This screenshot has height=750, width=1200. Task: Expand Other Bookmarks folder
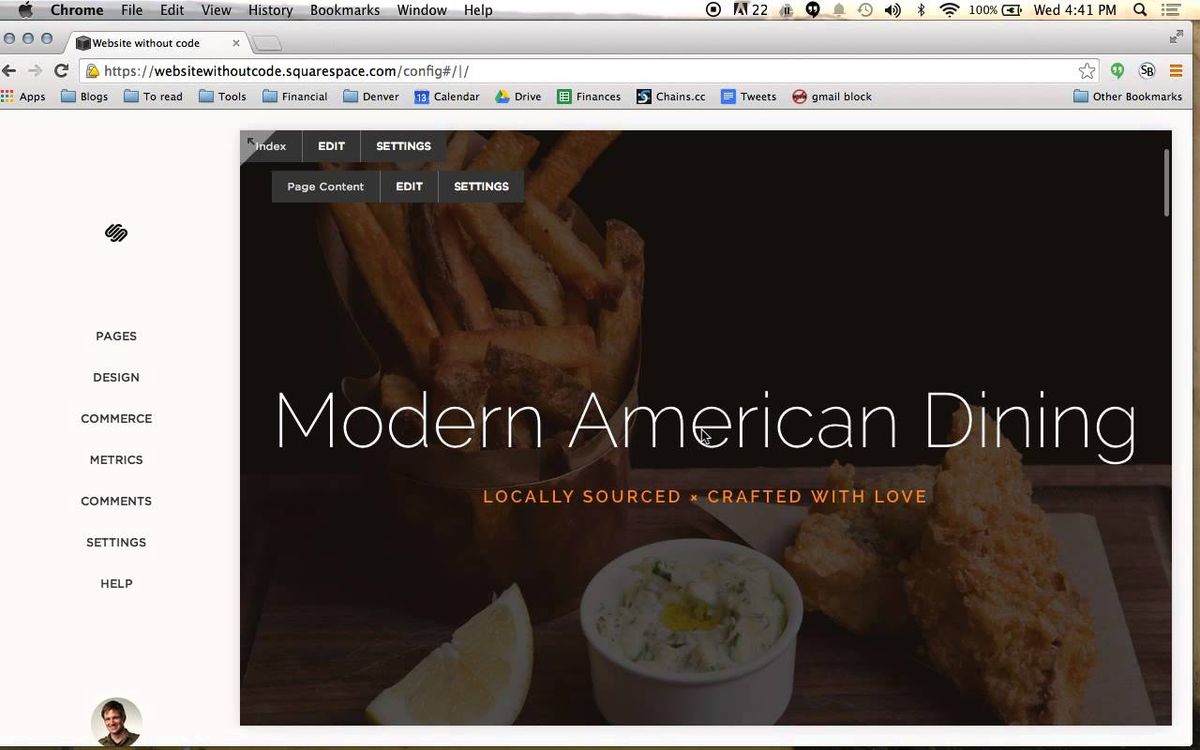(1128, 97)
